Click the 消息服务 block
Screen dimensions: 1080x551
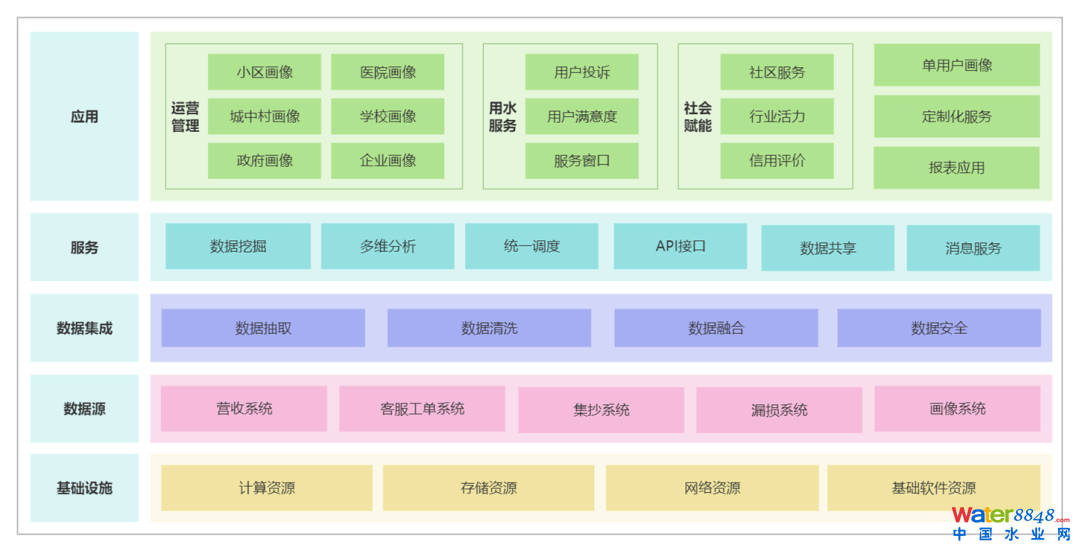click(972, 248)
